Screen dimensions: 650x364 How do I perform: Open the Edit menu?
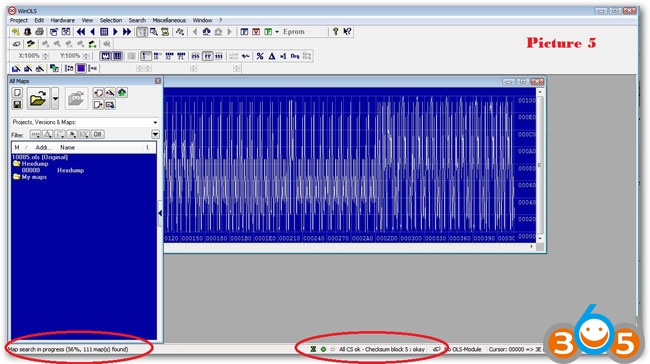pos(39,20)
